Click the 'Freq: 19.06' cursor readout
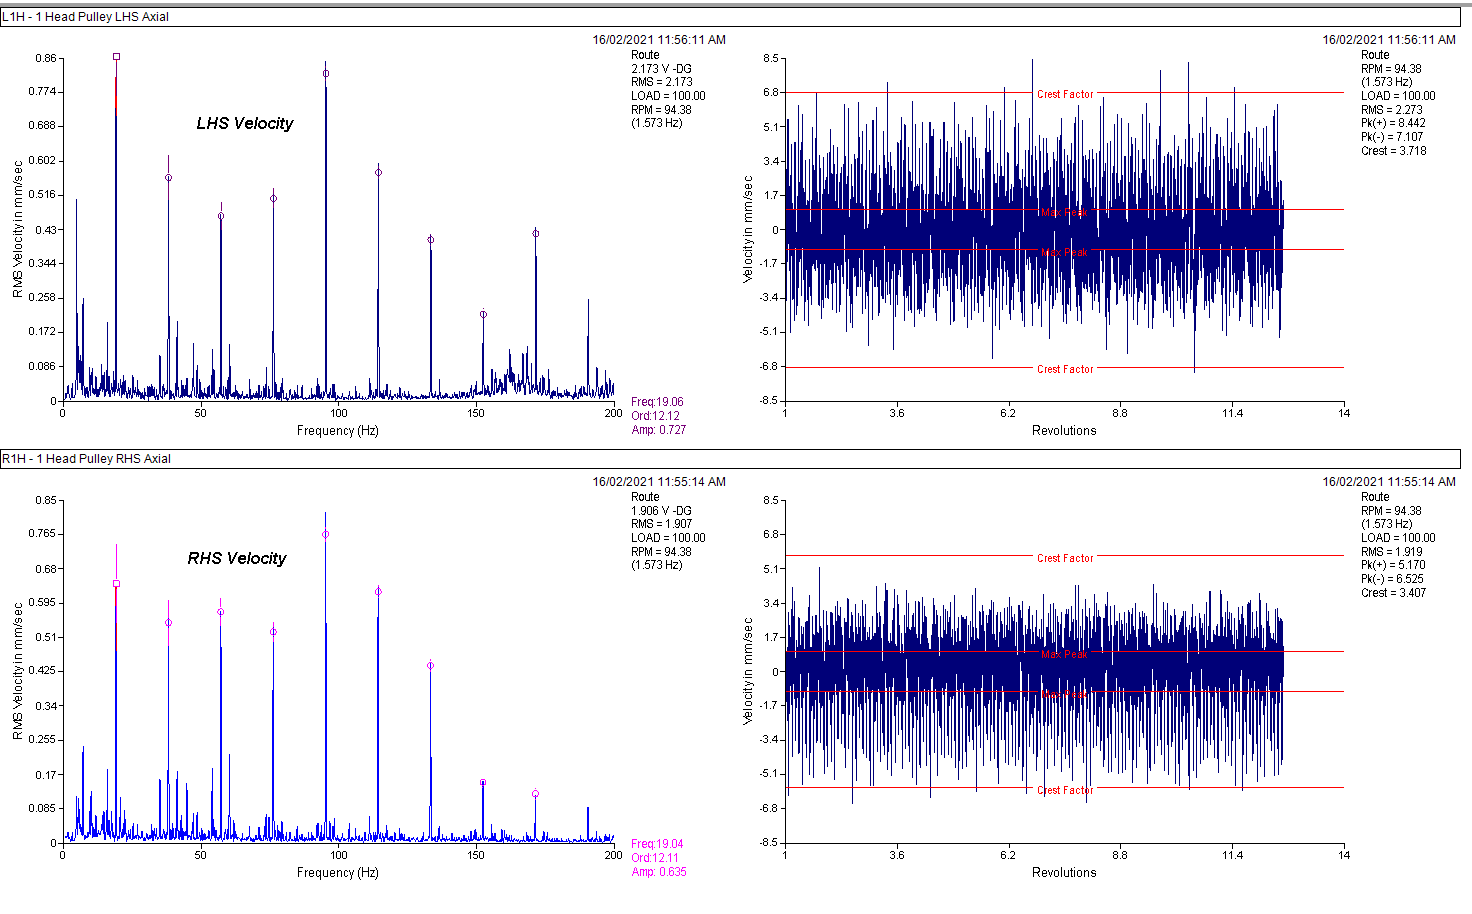The height and width of the screenshot is (914, 1472). tap(657, 402)
